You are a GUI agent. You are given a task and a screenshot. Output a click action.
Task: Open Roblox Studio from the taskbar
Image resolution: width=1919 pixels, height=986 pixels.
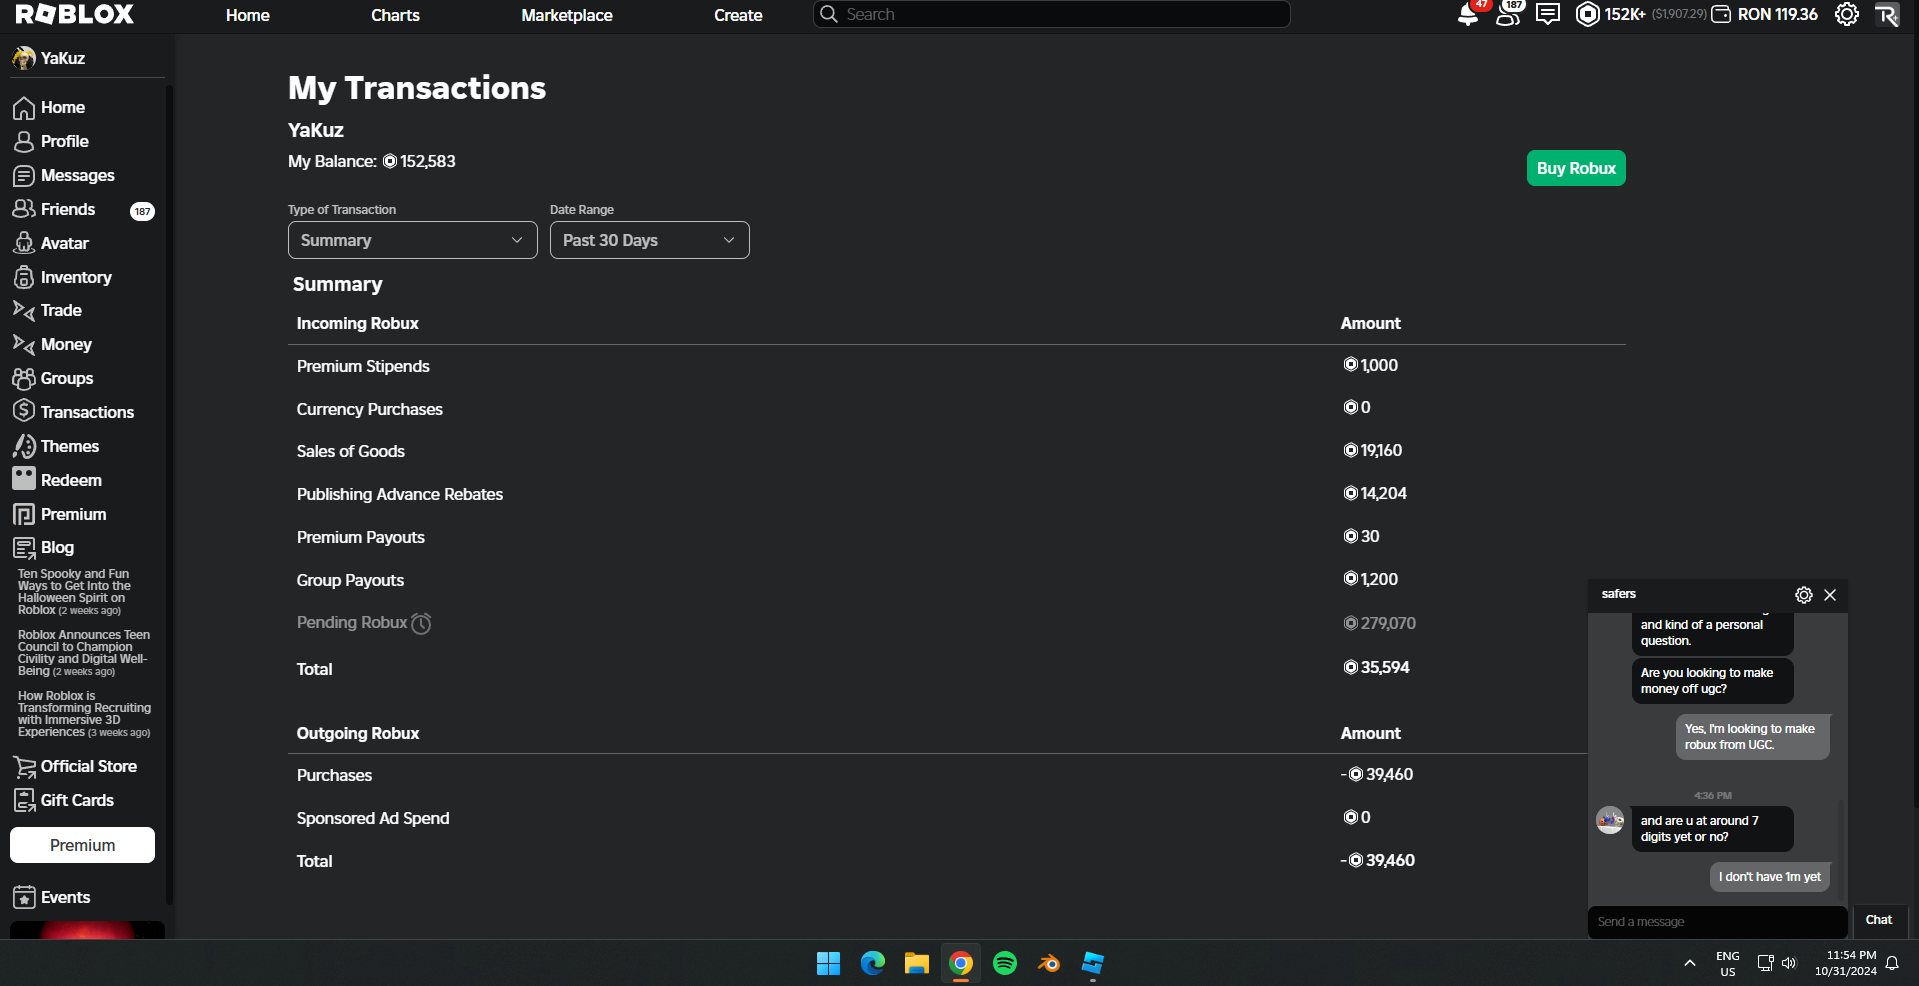pyautogui.click(x=1092, y=963)
